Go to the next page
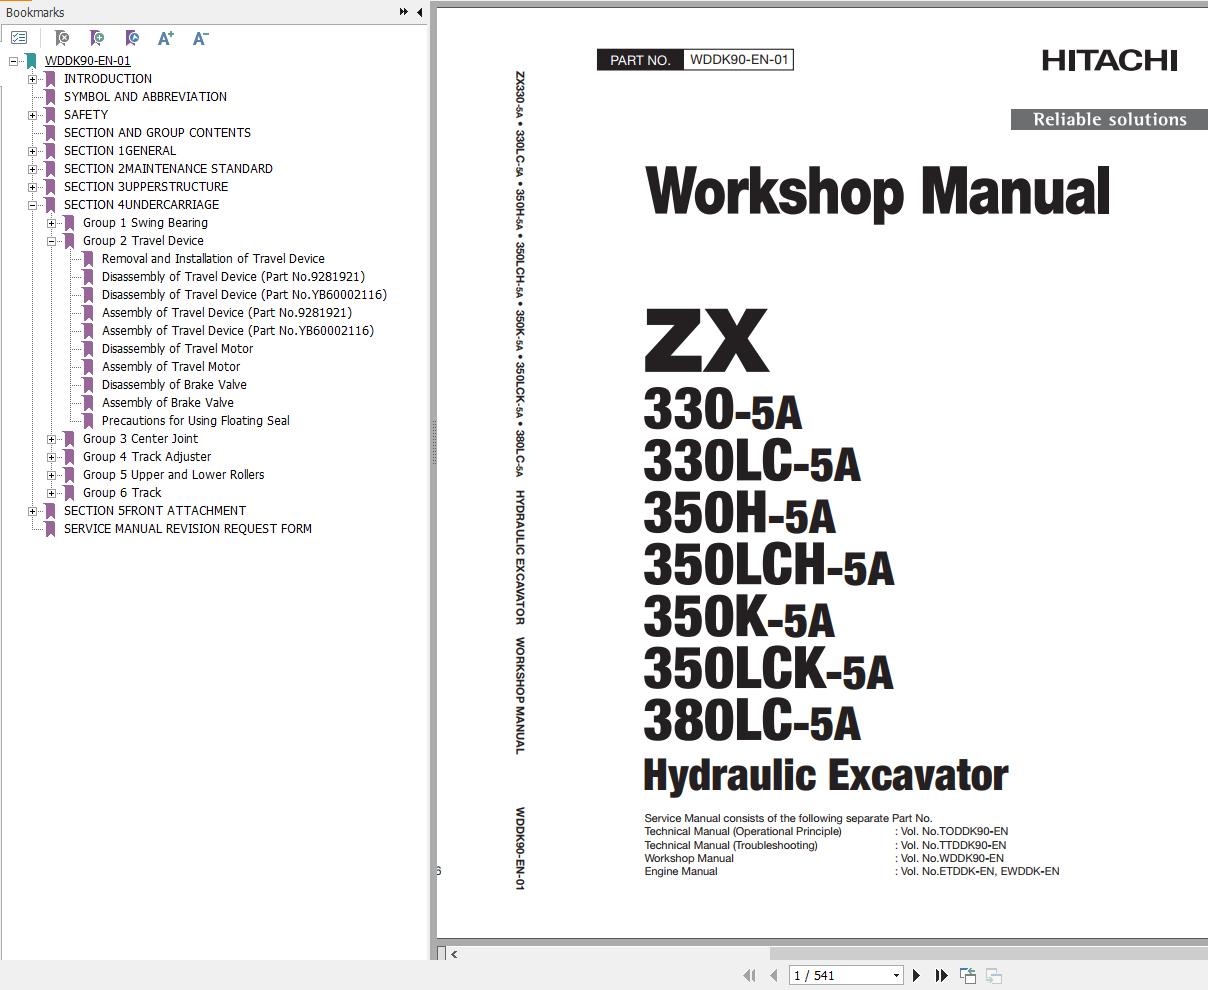Image resolution: width=1208 pixels, height=990 pixels. (916, 975)
